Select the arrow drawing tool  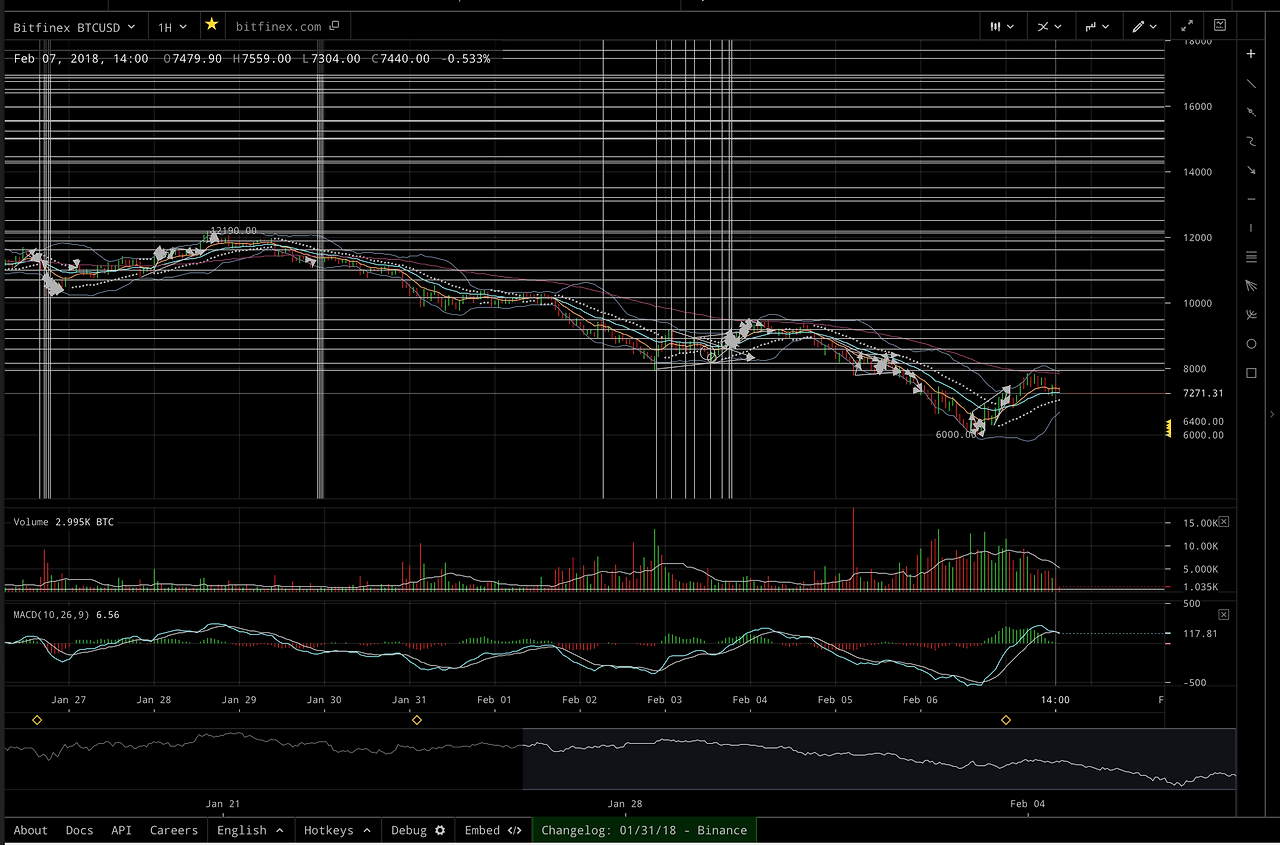(x=1251, y=170)
